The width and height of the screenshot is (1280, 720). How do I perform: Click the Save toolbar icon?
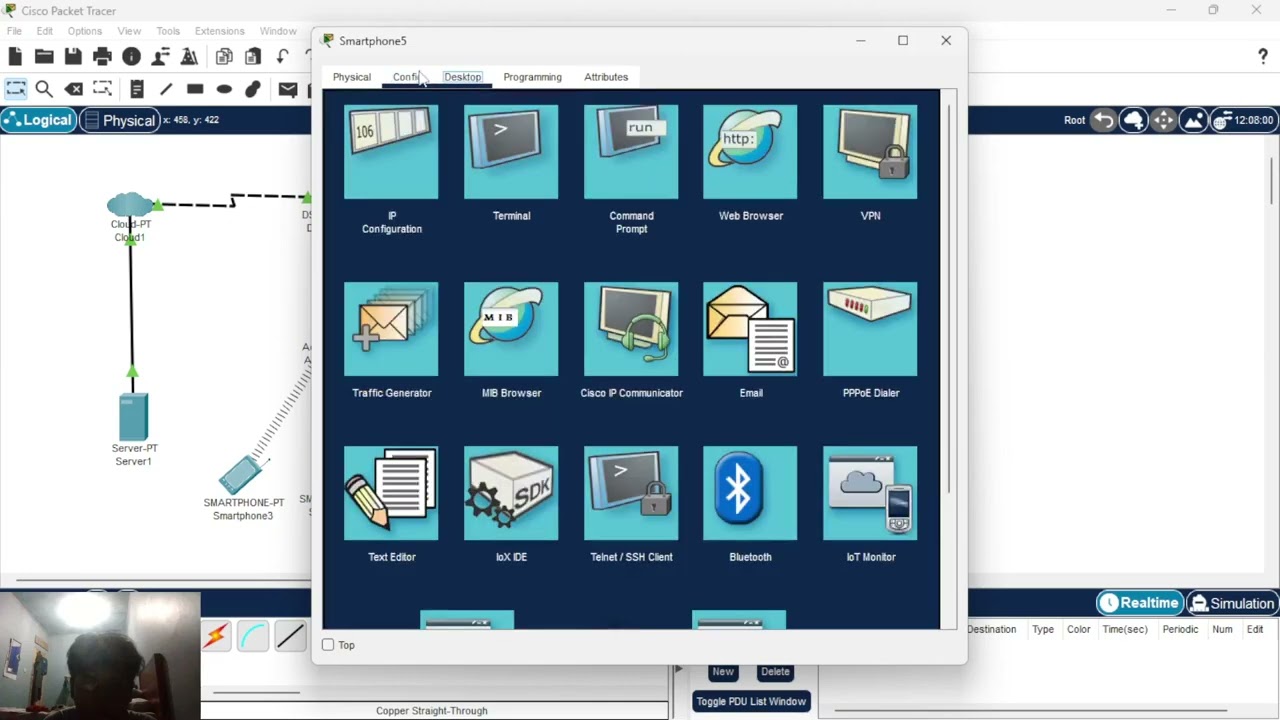[x=73, y=57]
